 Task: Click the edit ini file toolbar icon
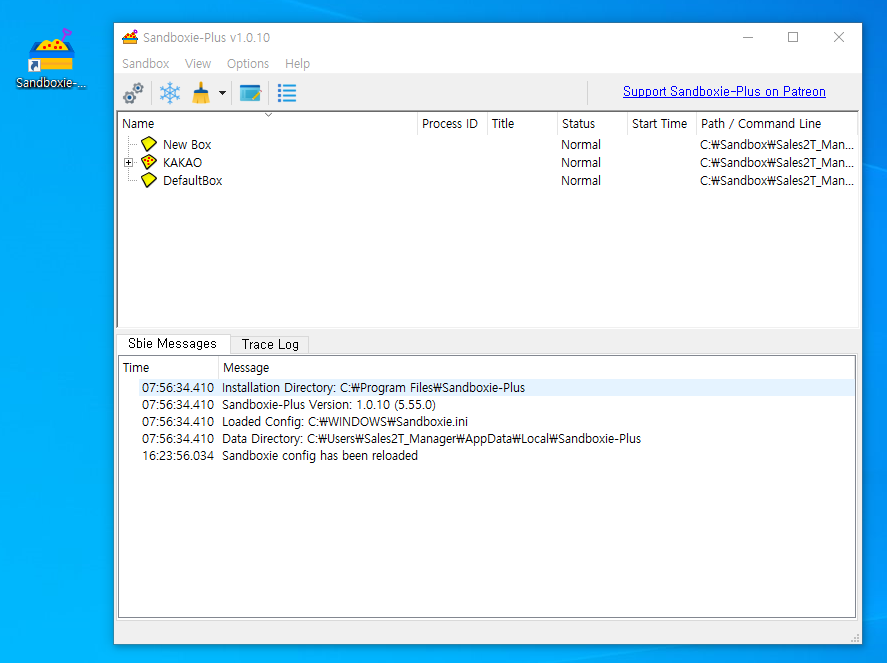(x=250, y=93)
